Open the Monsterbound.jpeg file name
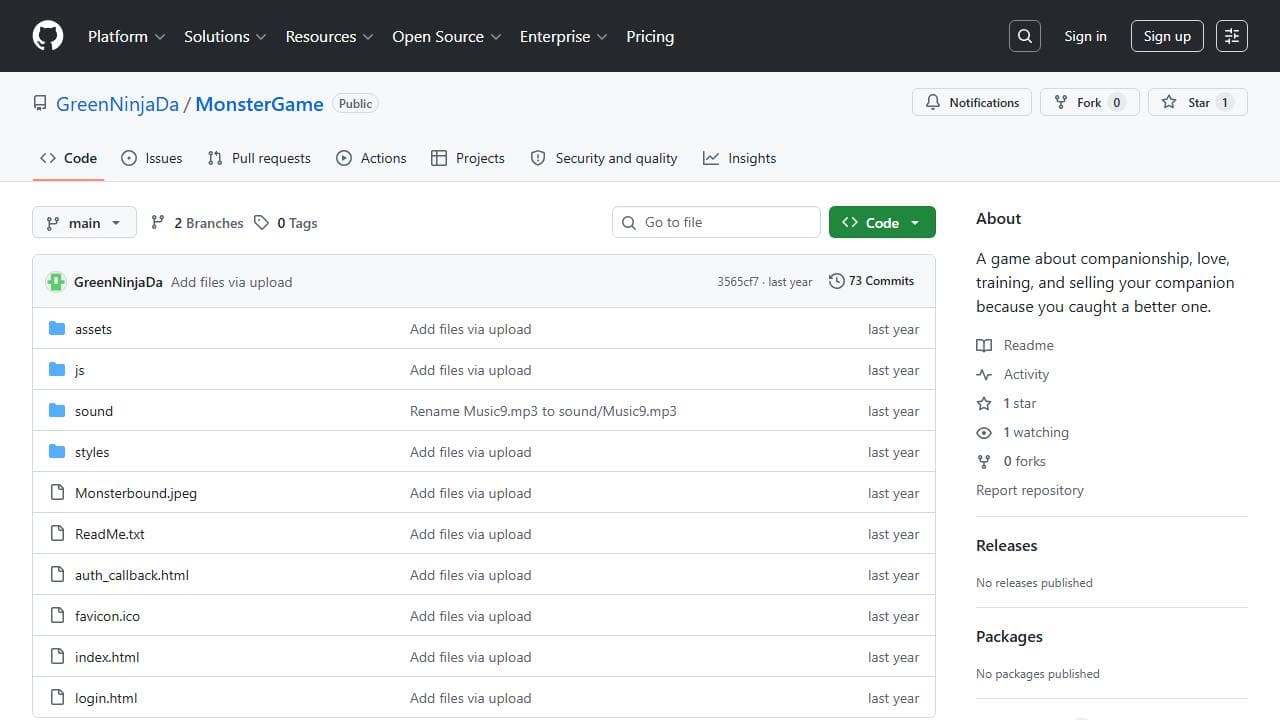 pyautogui.click(x=136, y=493)
